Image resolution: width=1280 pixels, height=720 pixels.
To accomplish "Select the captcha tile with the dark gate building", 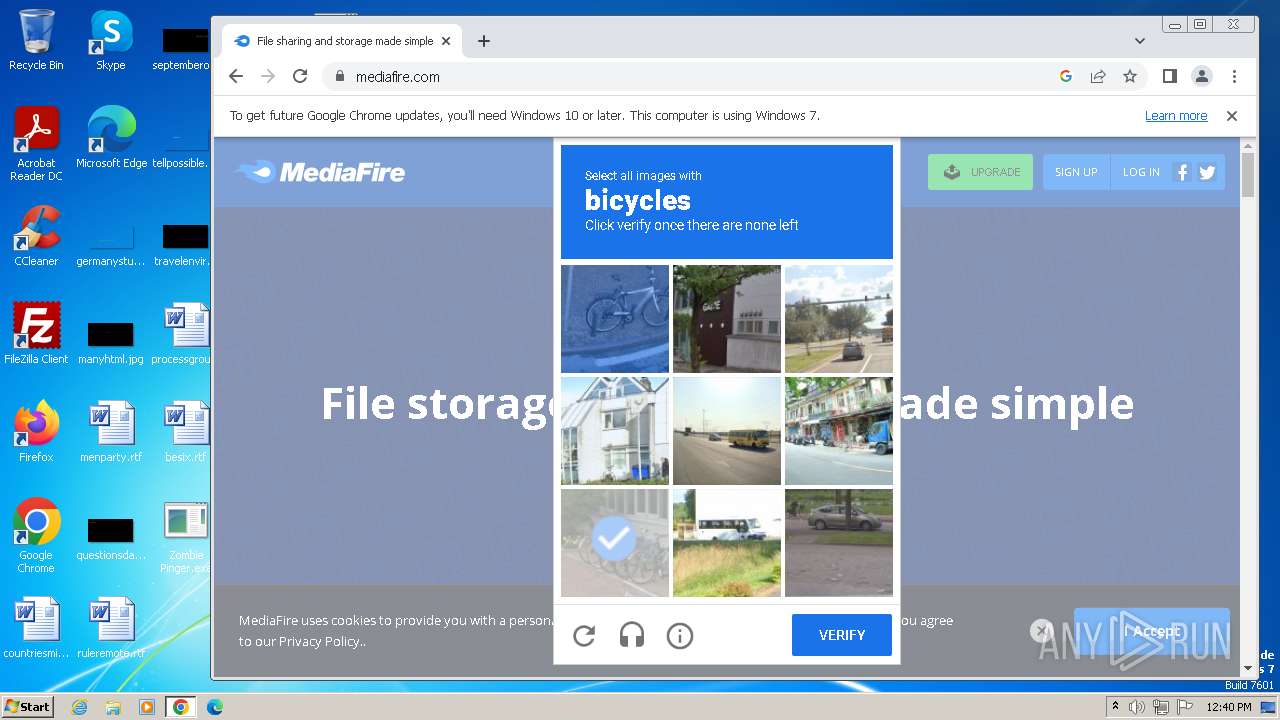I will pyautogui.click(x=727, y=319).
